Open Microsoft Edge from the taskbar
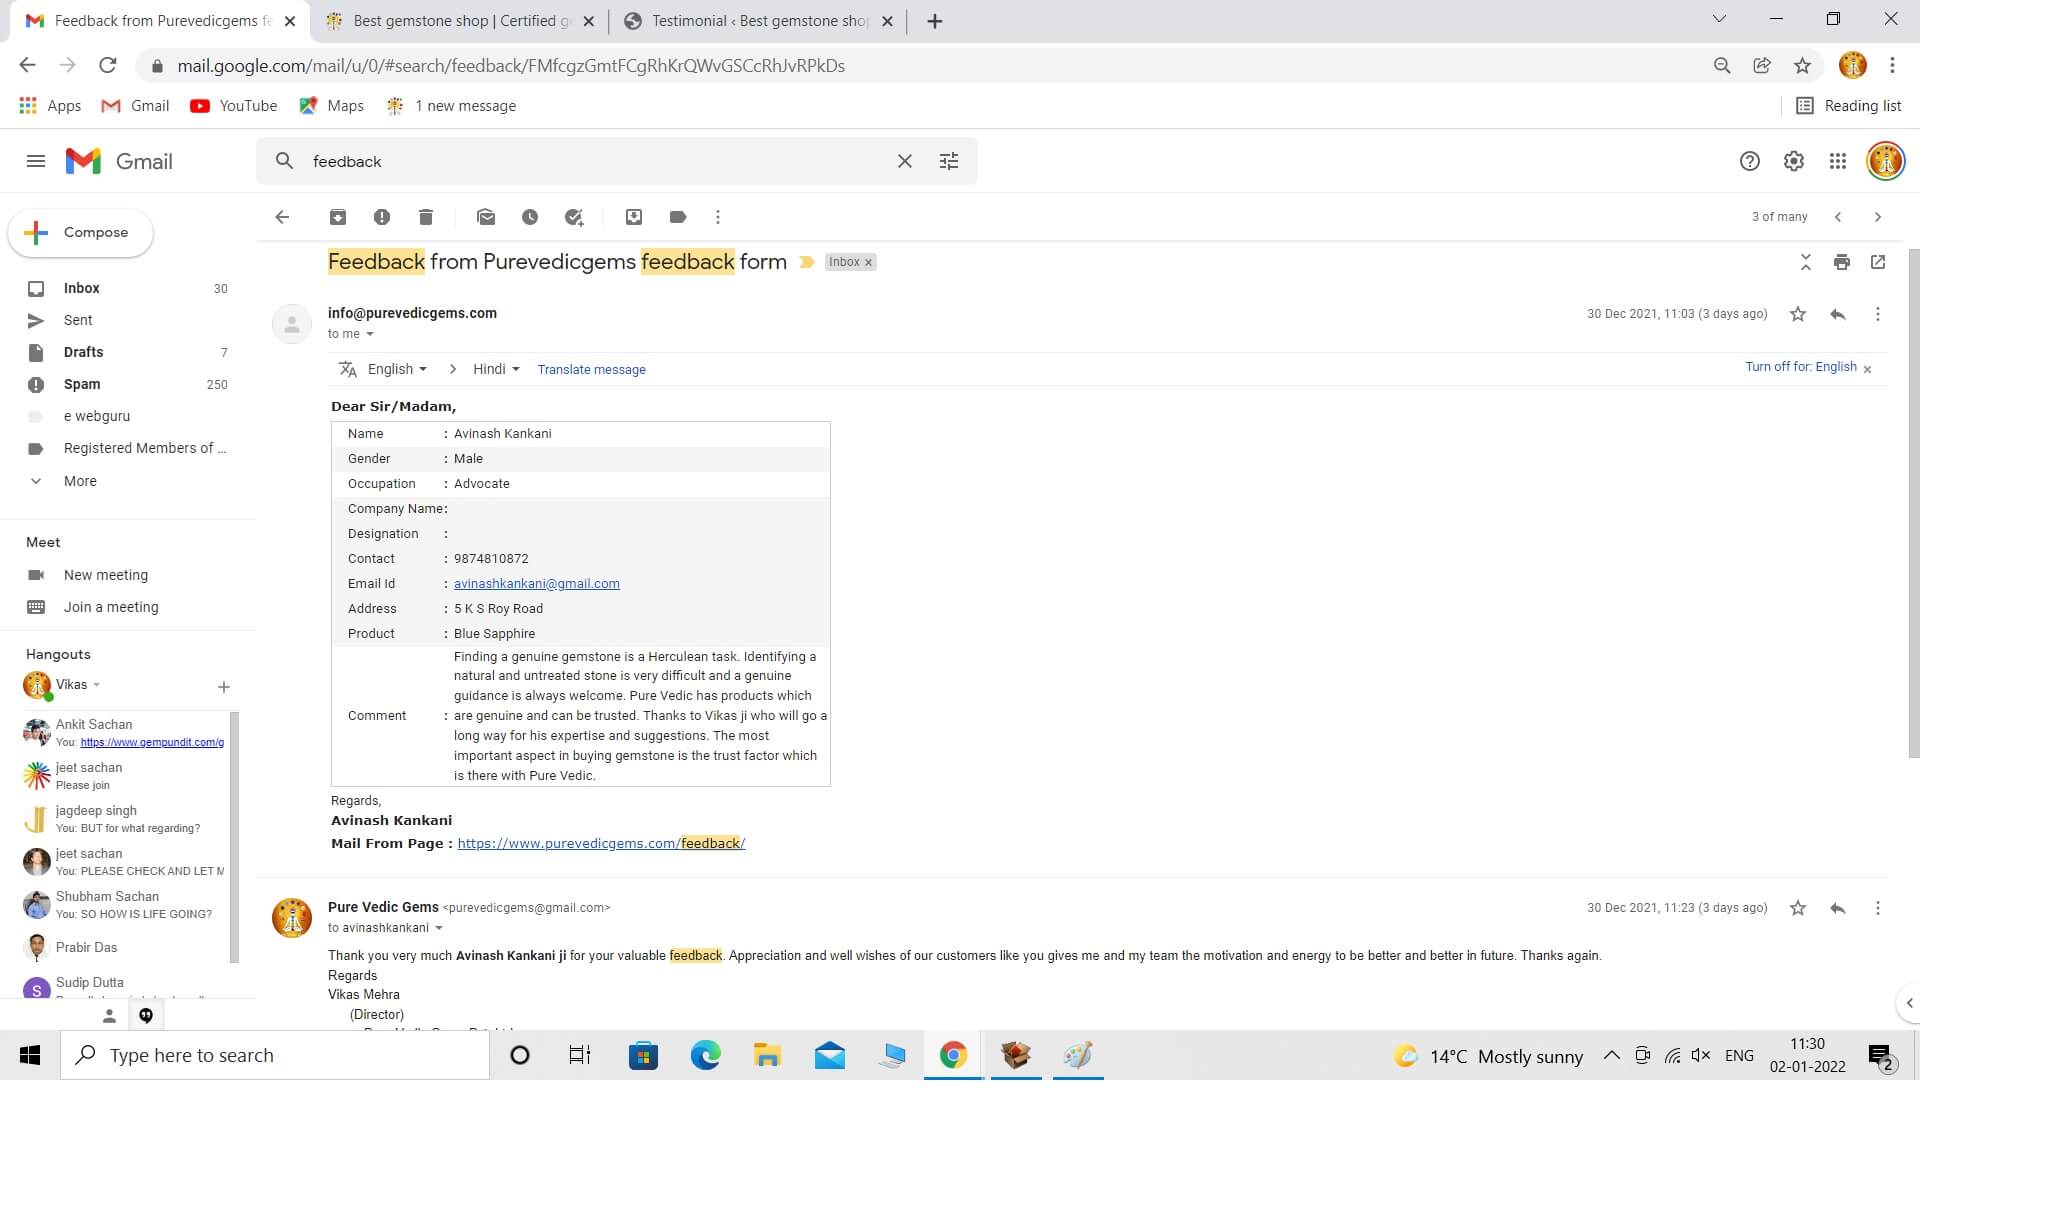 click(x=705, y=1055)
